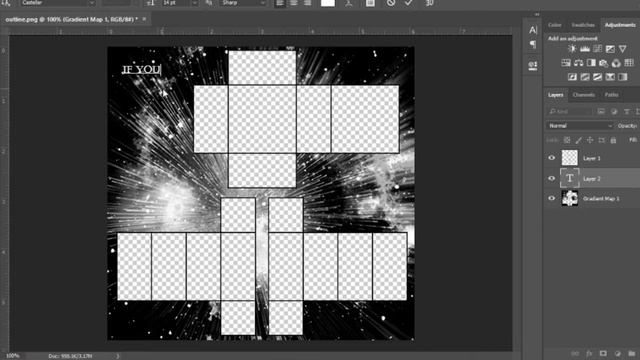The width and height of the screenshot is (640, 360).
Task: Add a Curves adjustment
Action: (x=597, y=49)
